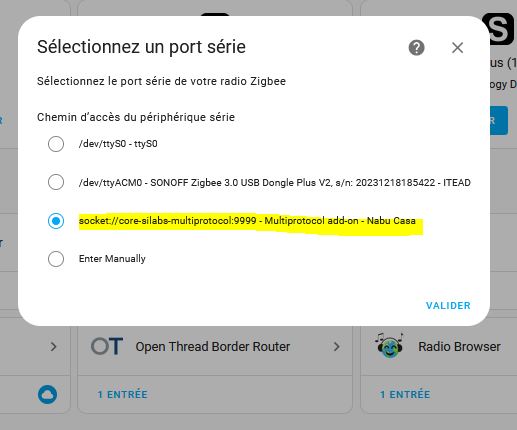Image resolution: width=517 pixels, height=430 pixels.
Task: Click the cloud icon on left card
Action: 47,395
